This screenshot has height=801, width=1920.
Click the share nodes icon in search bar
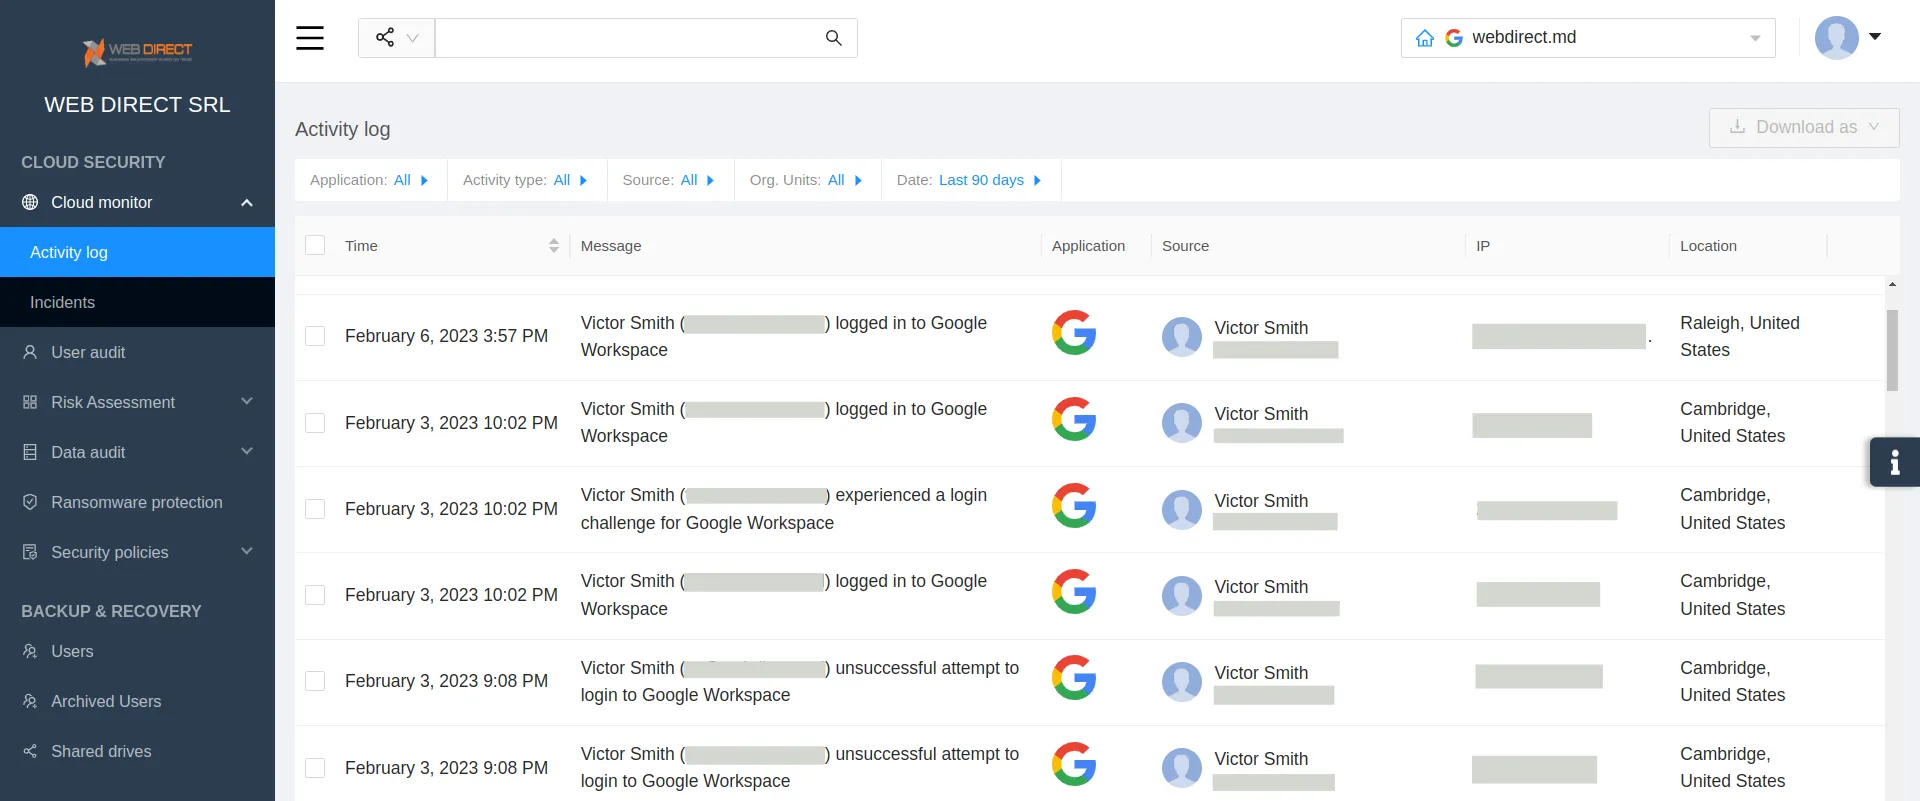pyautogui.click(x=385, y=38)
